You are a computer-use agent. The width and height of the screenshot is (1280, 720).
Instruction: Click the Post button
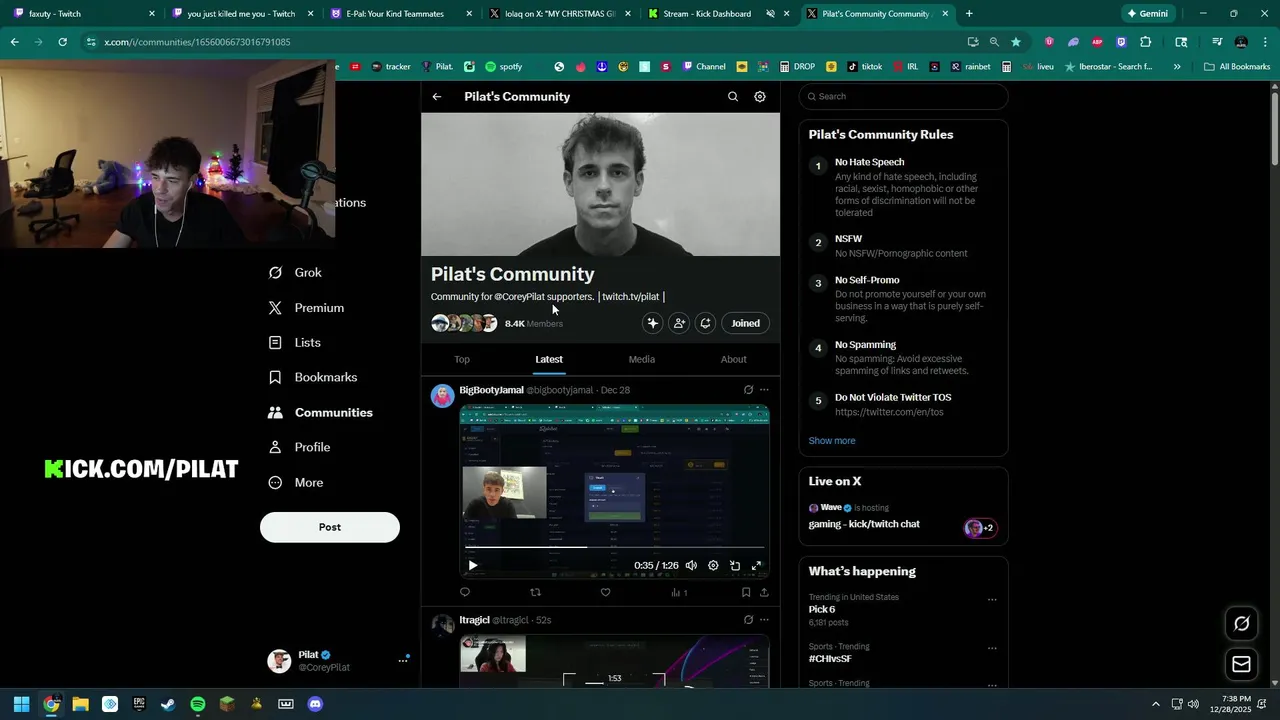click(330, 527)
